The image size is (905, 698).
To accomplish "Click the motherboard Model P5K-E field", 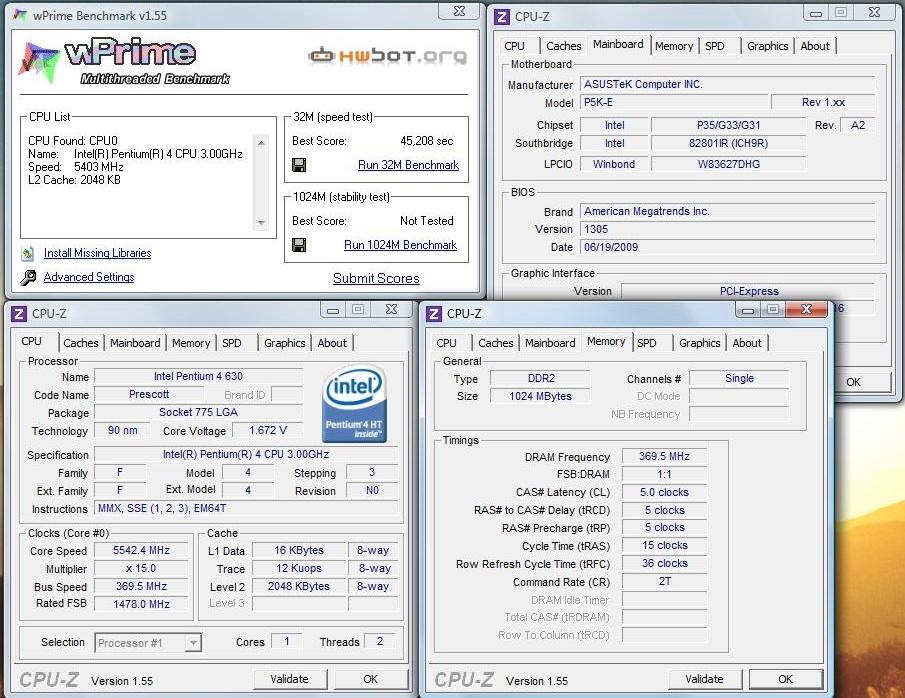I will point(674,102).
